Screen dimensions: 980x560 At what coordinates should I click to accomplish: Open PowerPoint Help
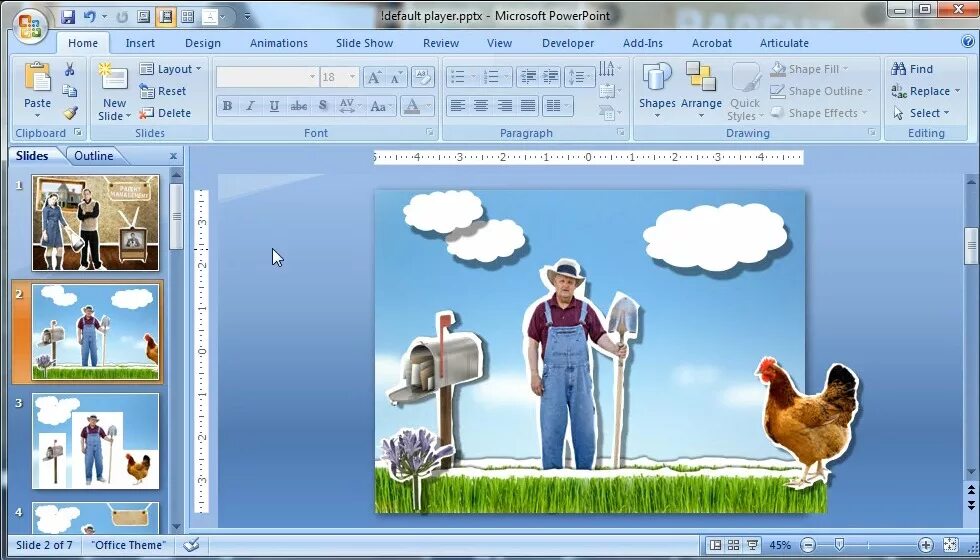pos(968,42)
